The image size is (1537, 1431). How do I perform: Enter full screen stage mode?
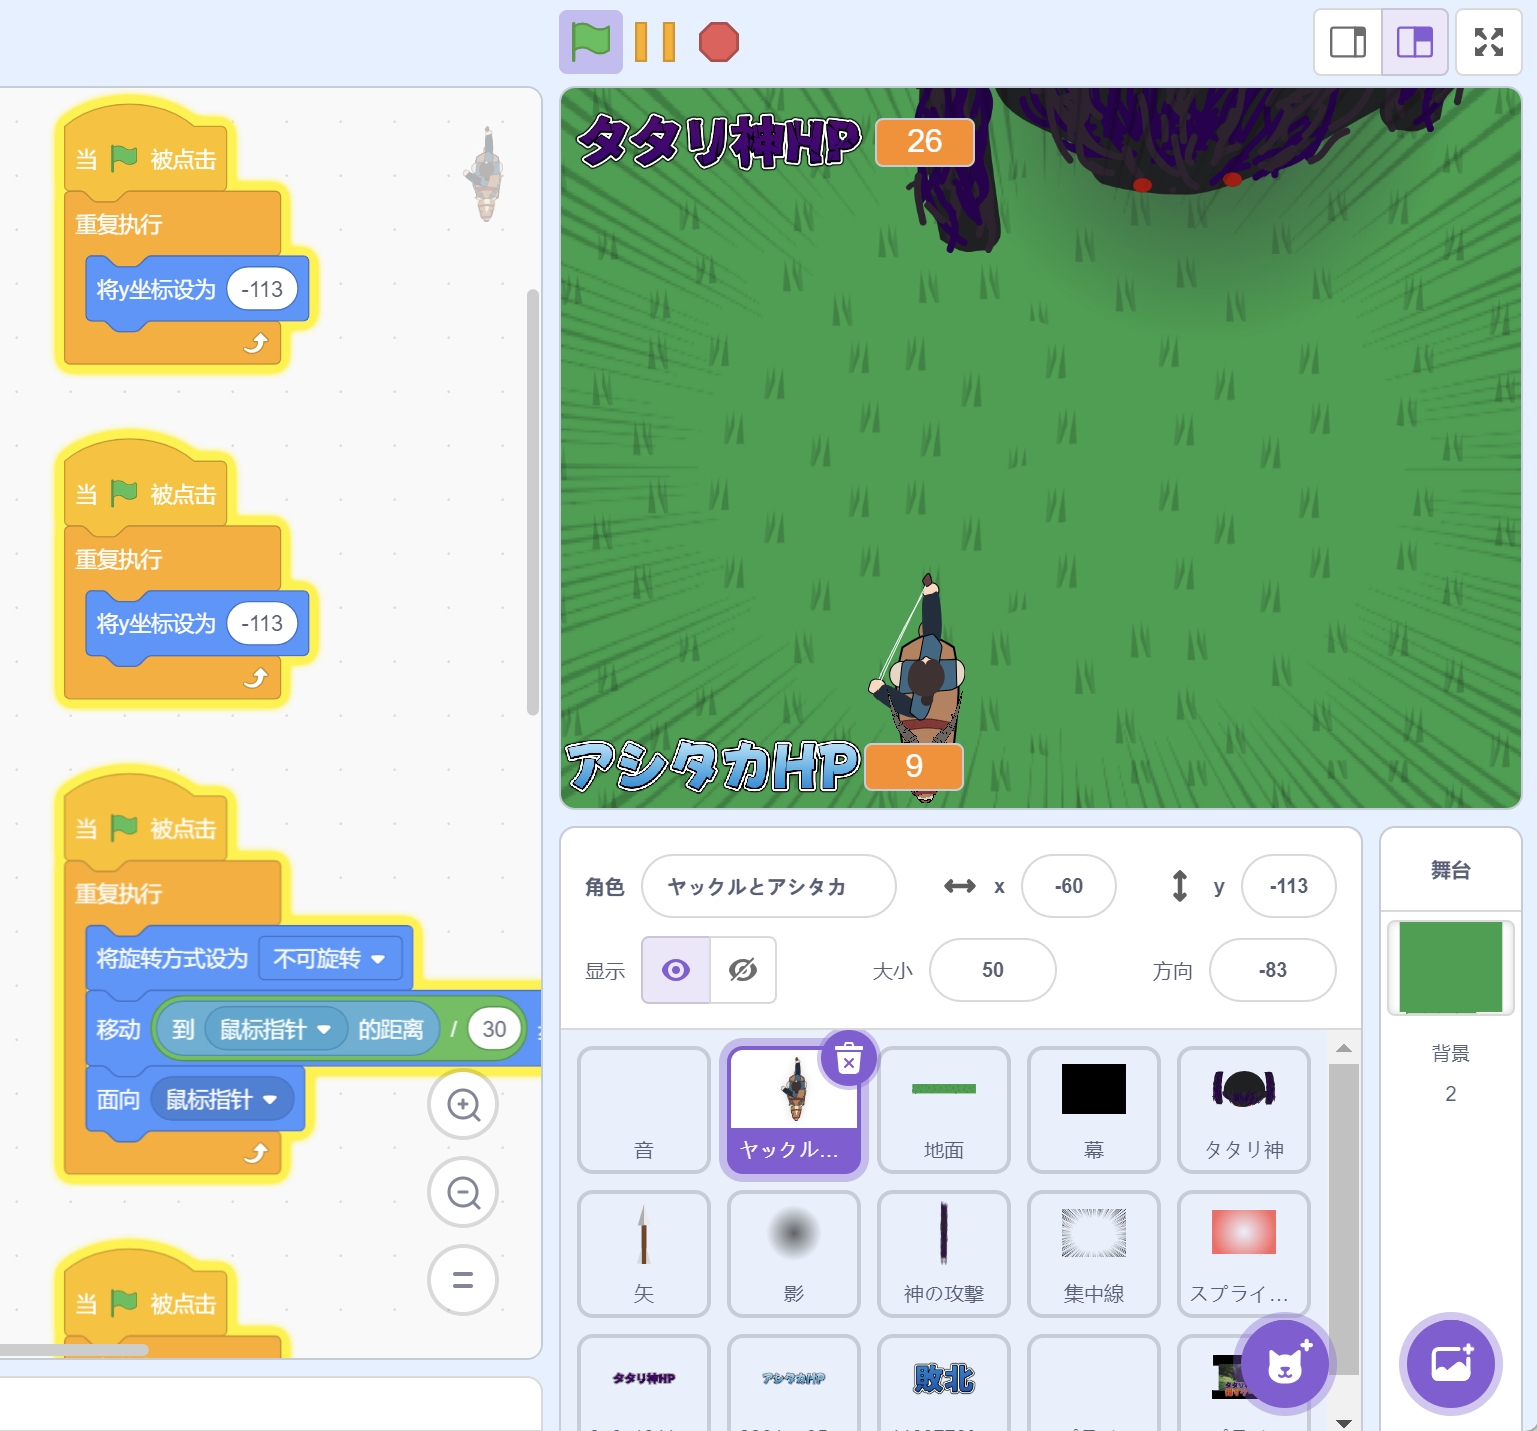[x=1489, y=42]
